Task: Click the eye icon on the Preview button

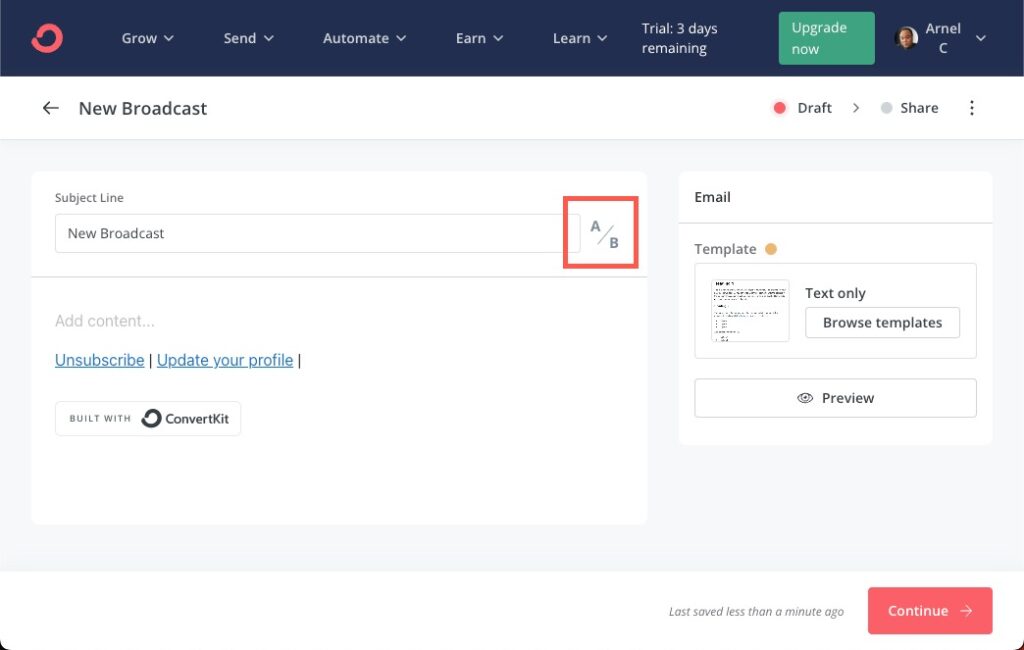Action: tap(805, 398)
